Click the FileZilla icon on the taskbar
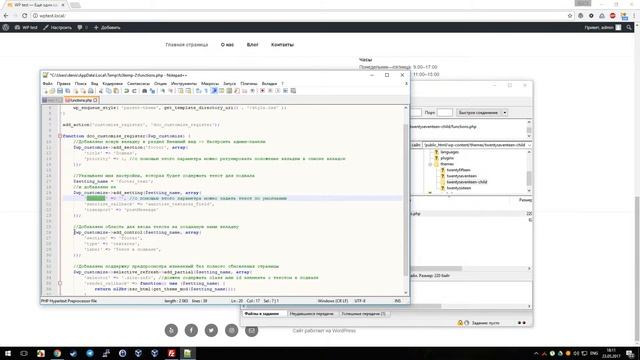The height and width of the screenshot is (360, 640). (171, 353)
